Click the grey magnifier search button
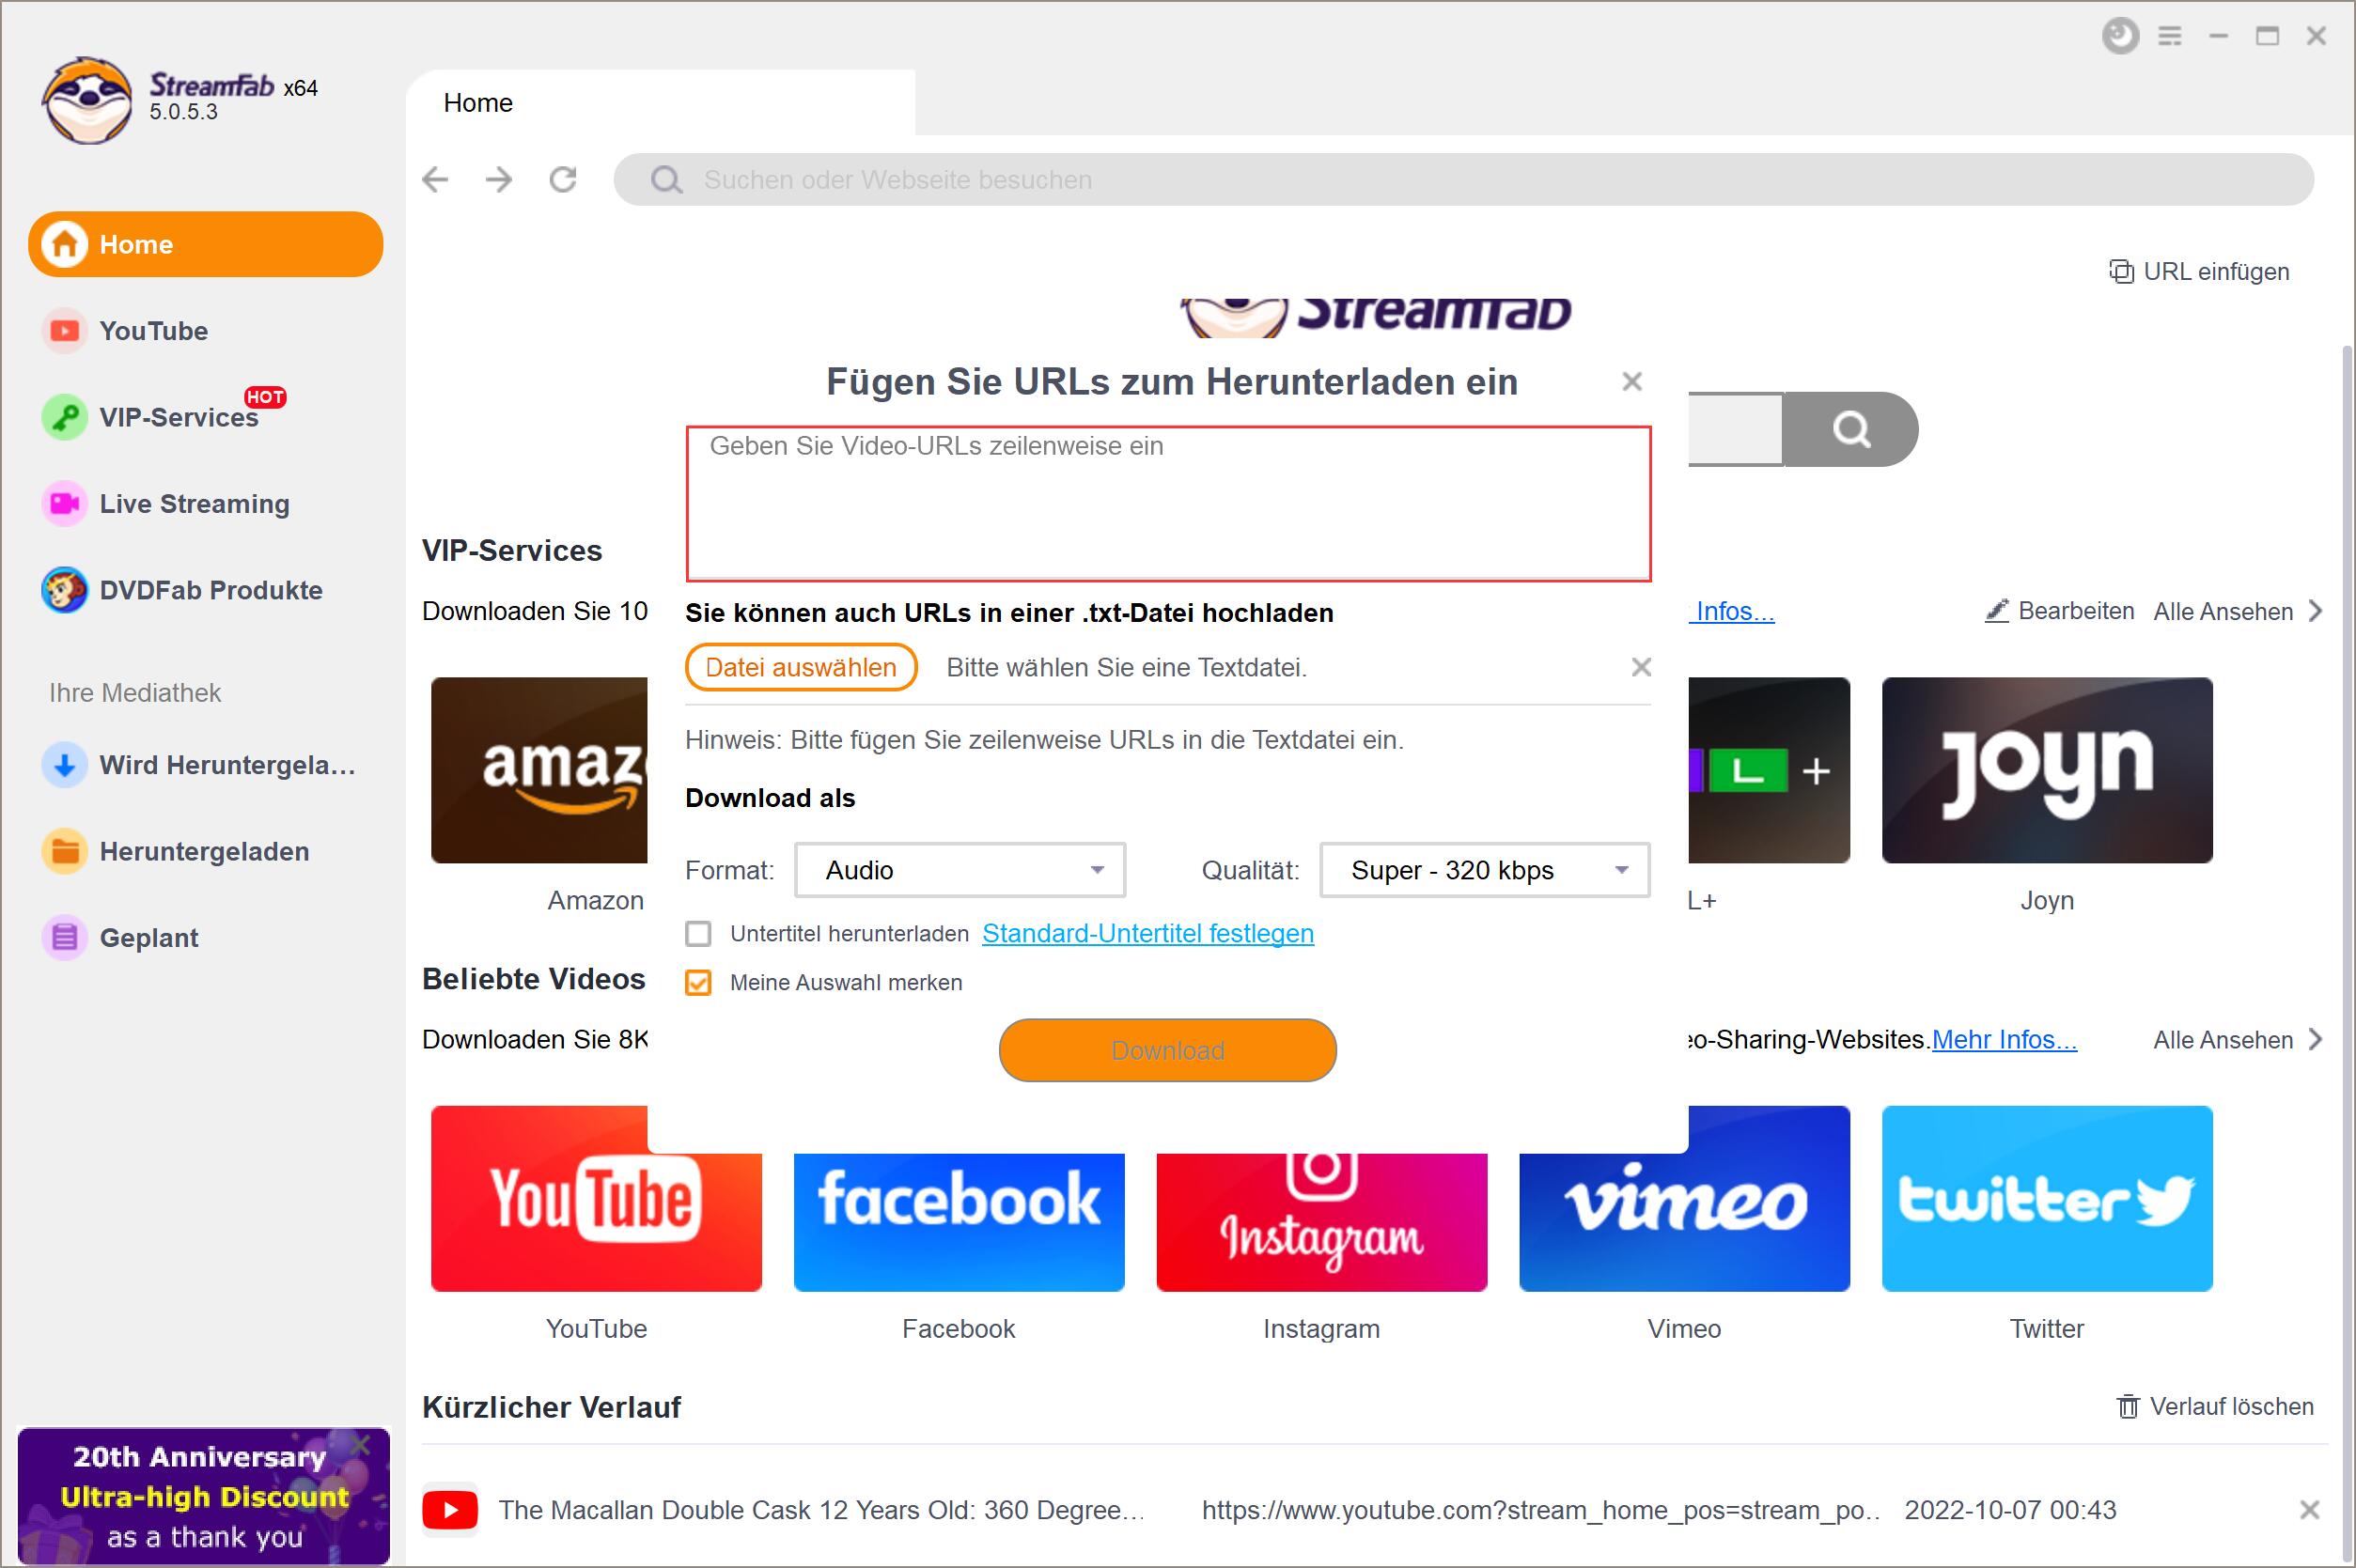 tap(1850, 429)
